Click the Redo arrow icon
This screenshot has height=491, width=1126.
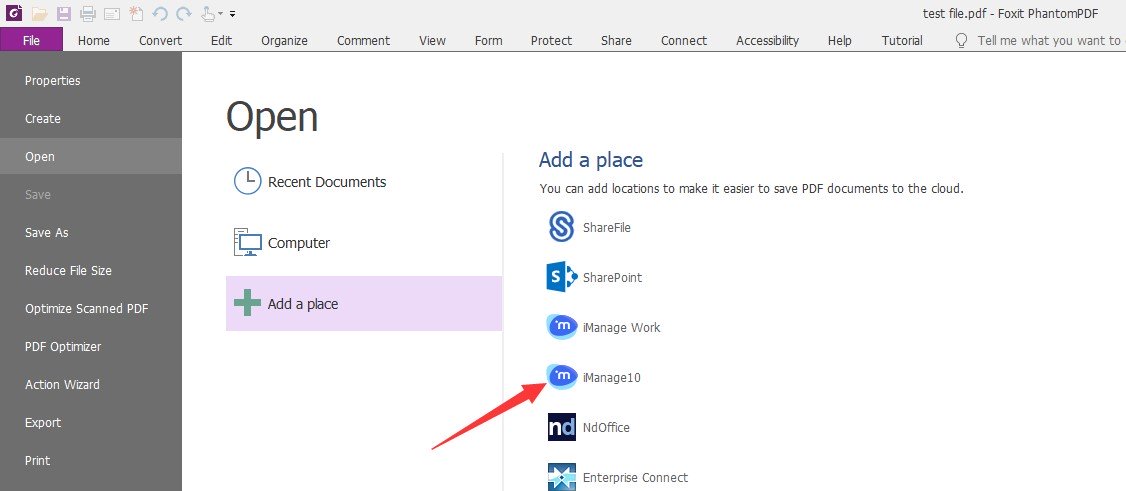tap(184, 13)
